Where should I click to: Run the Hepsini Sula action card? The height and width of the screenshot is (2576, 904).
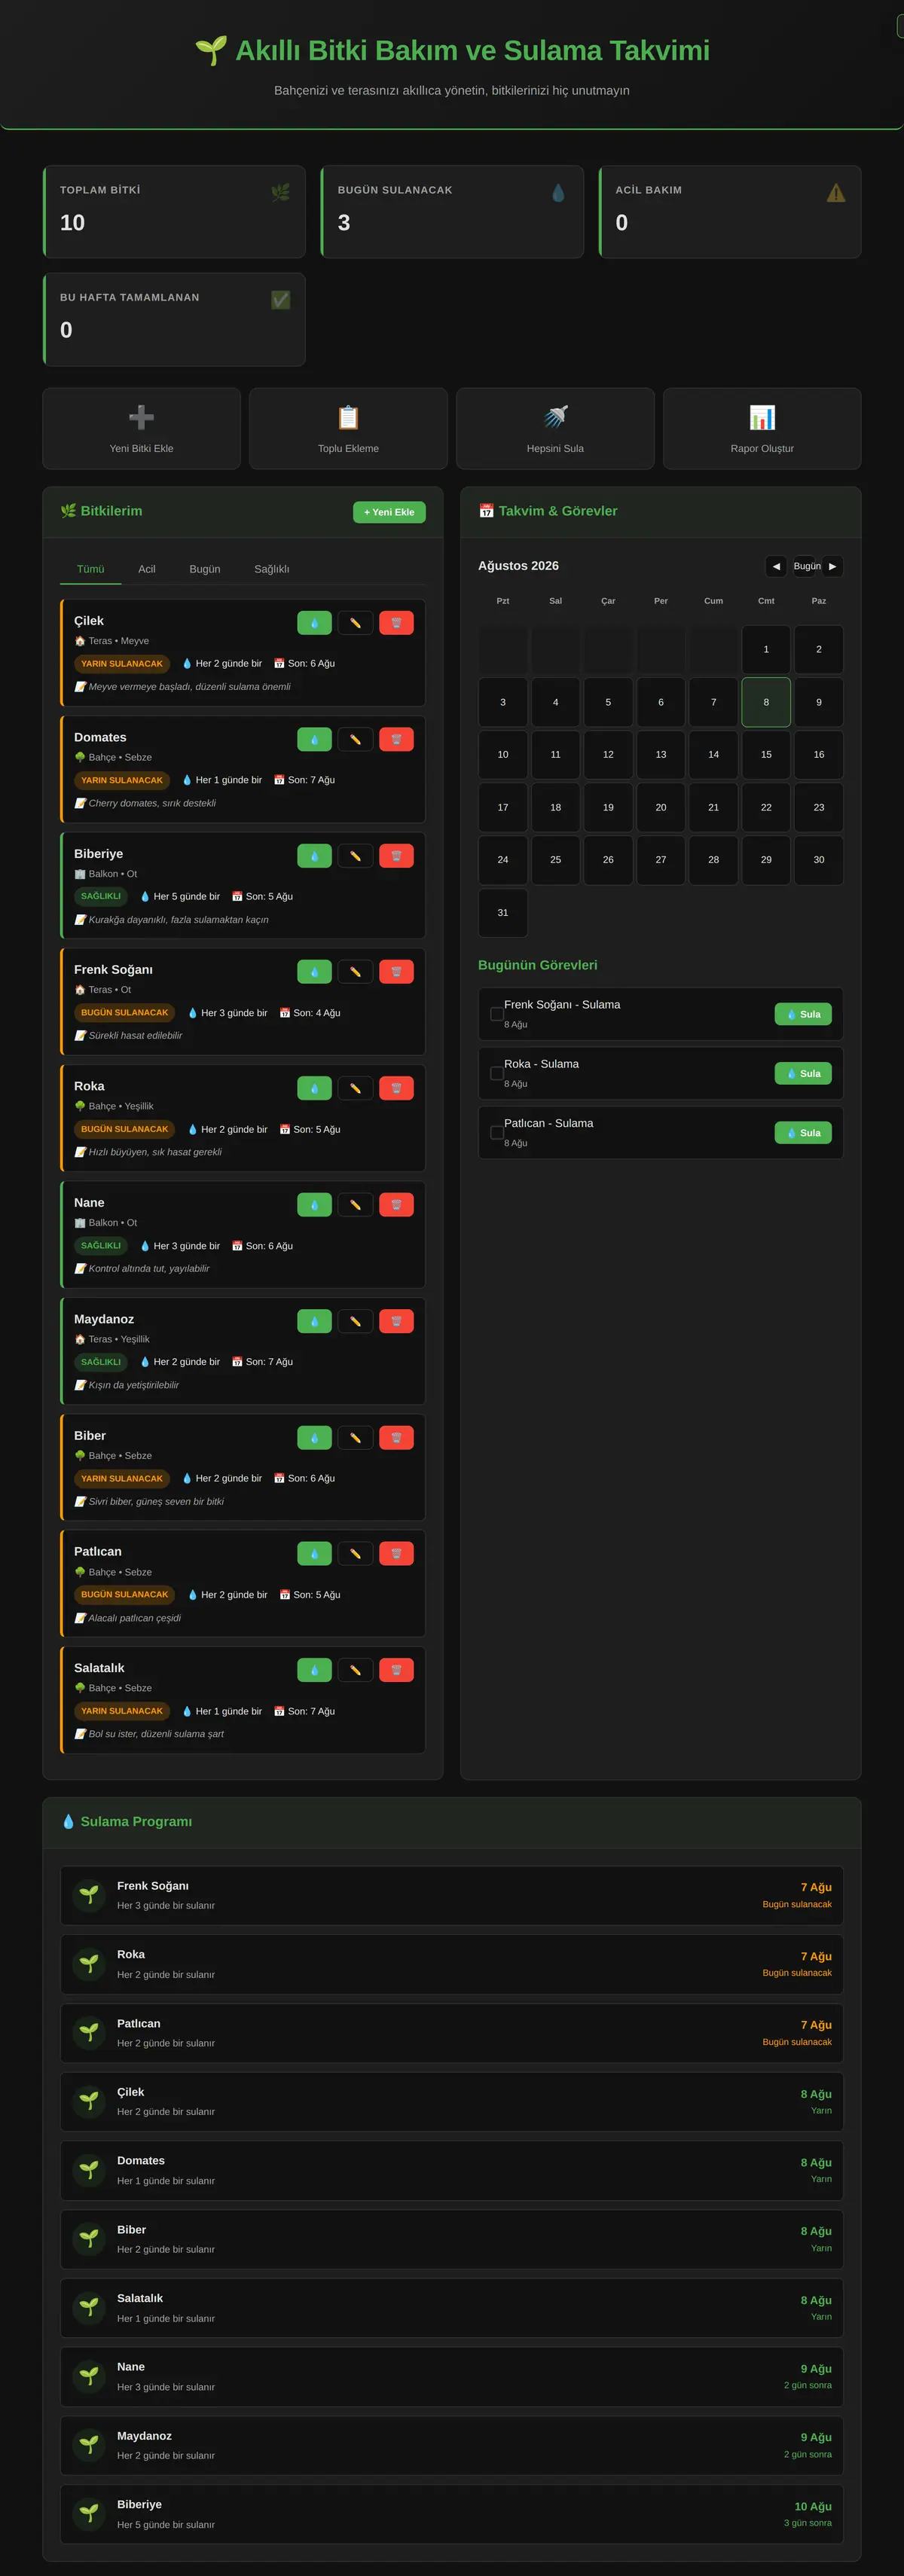point(555,428)
